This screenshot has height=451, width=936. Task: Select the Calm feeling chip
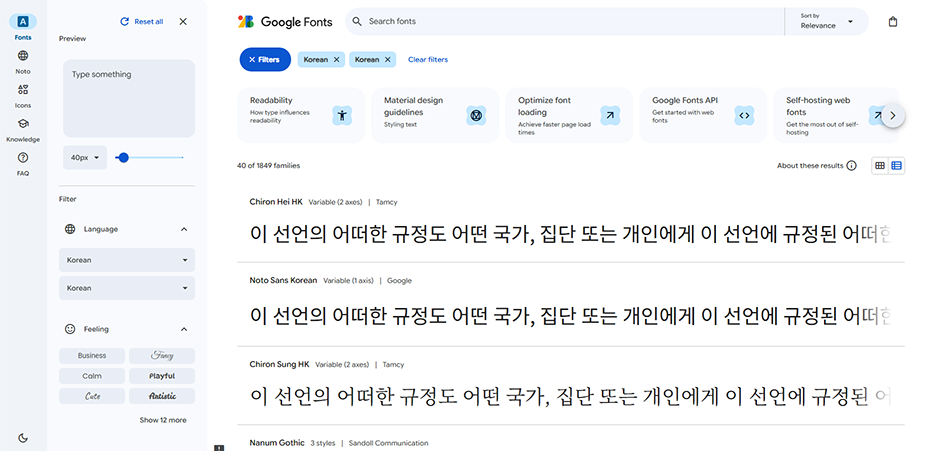pos(92,376)
